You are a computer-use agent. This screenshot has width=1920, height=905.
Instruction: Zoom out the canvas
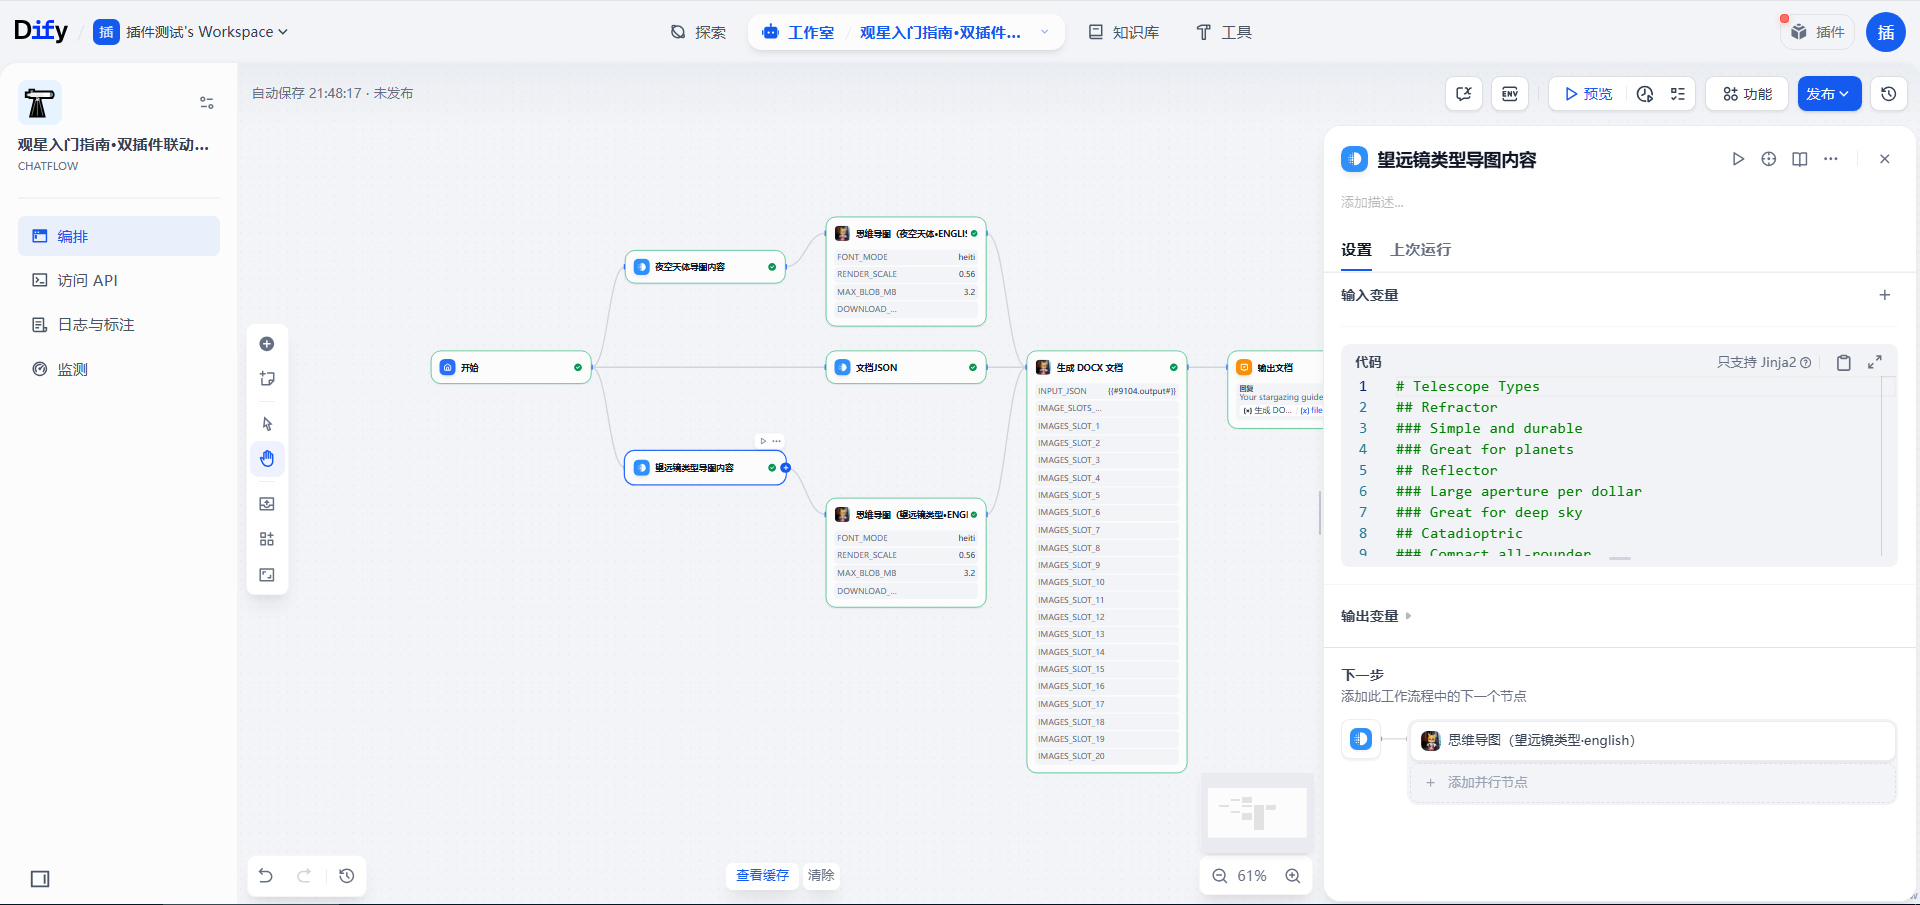(x=1219, y=876)
